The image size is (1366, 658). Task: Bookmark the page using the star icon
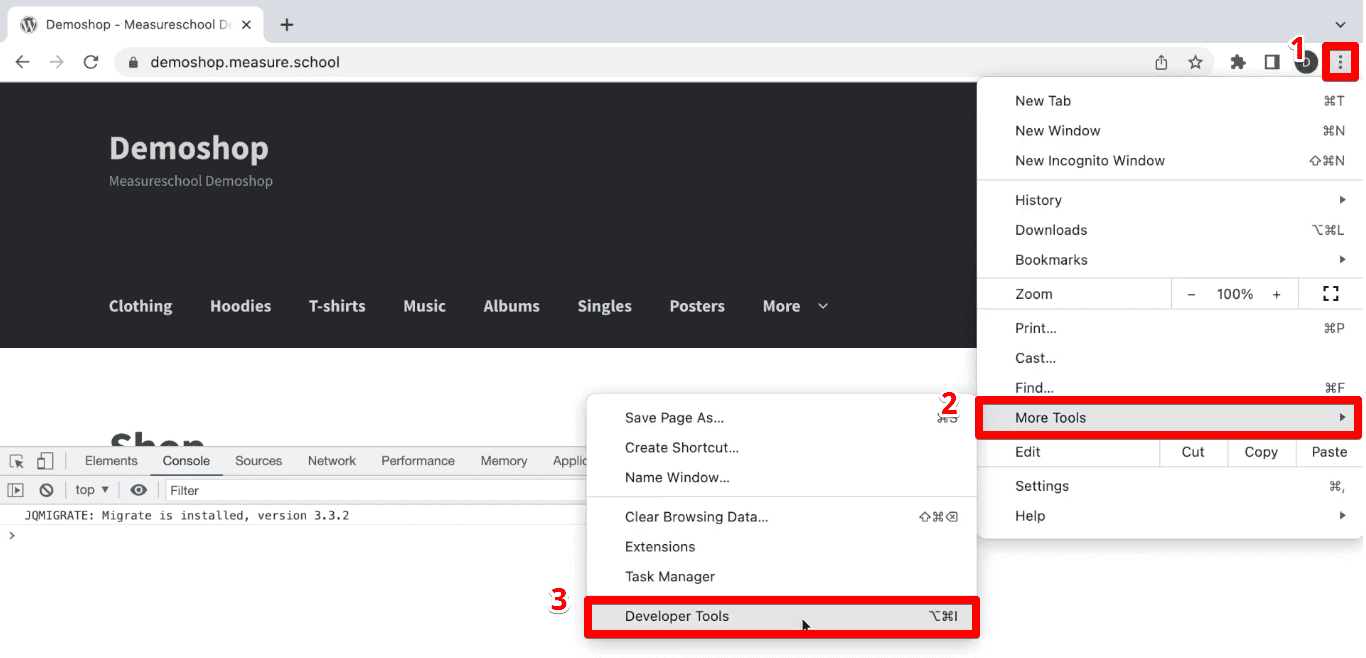coord(1195,61)
